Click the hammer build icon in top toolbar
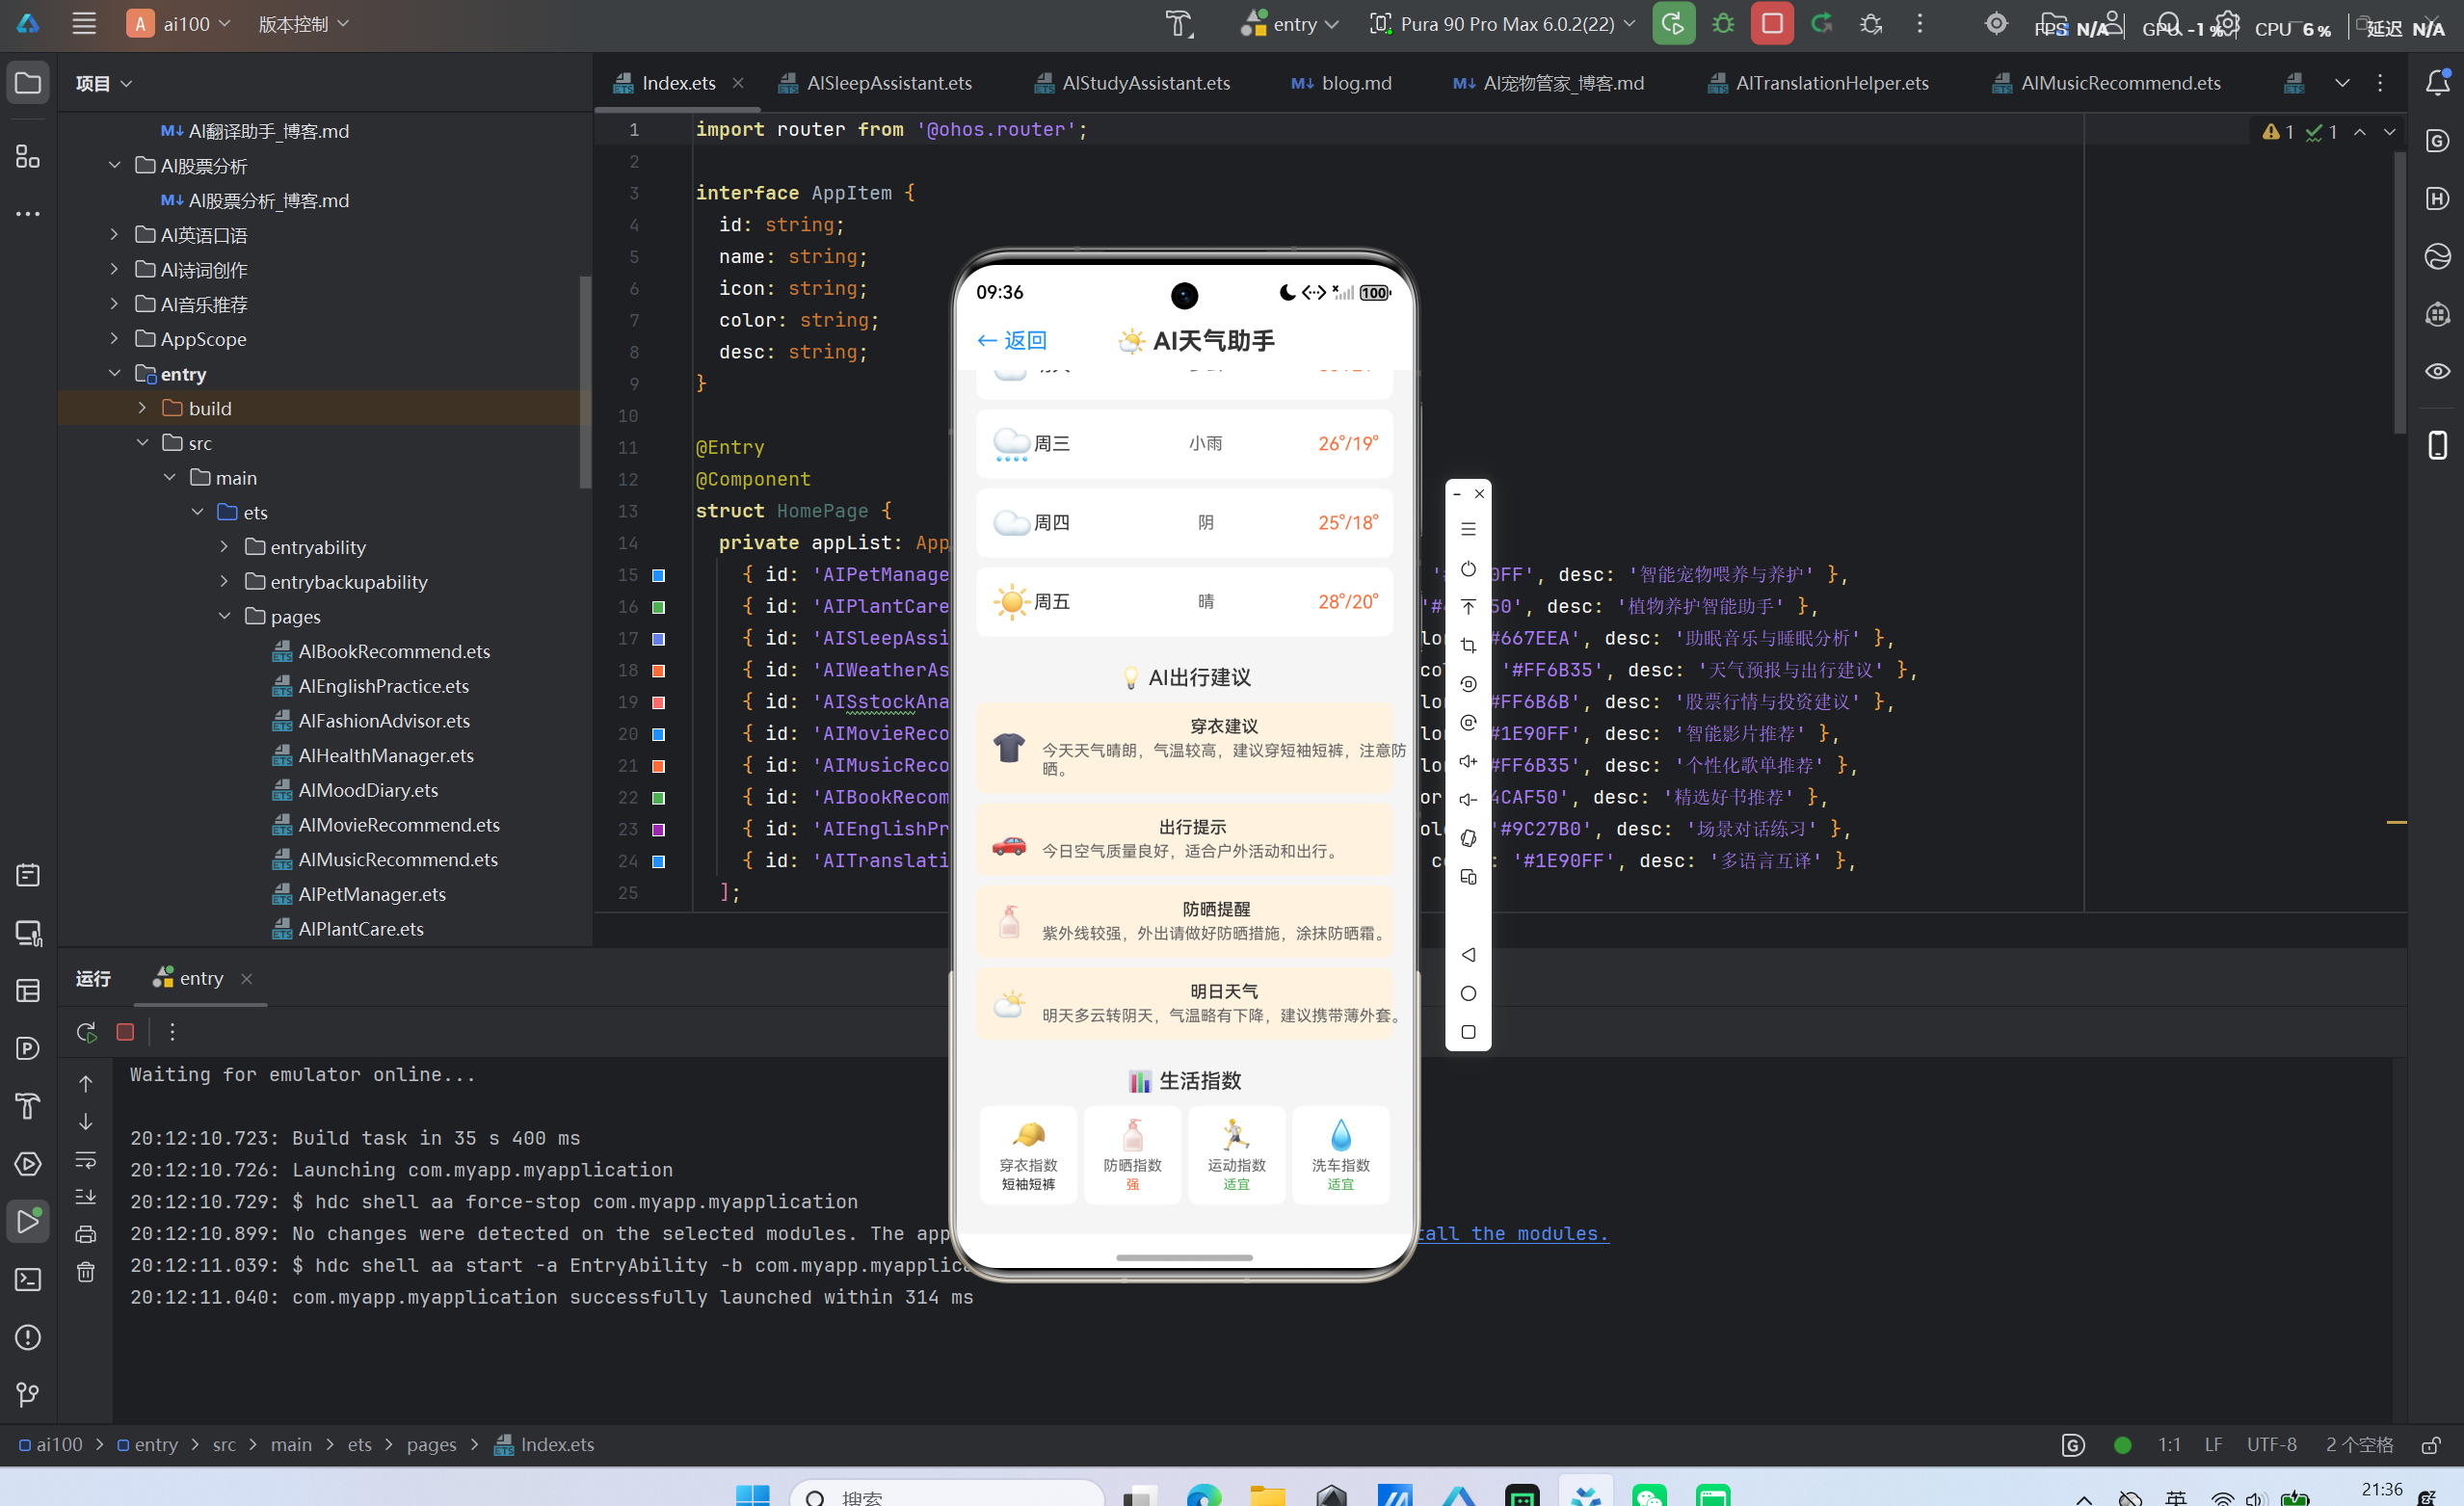The height and width of the screenshot is (1506, 2464). [1179, 24]
